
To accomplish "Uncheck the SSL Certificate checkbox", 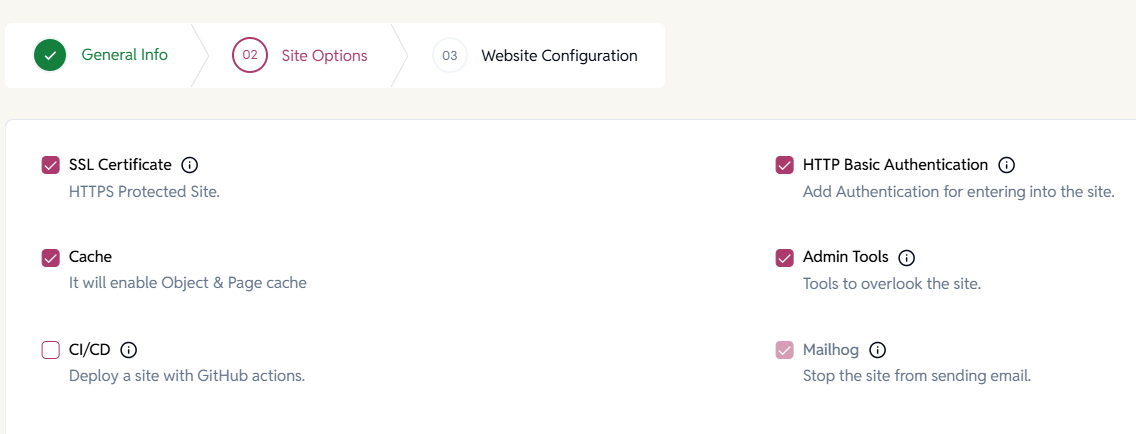I will [x=51, y=165].
